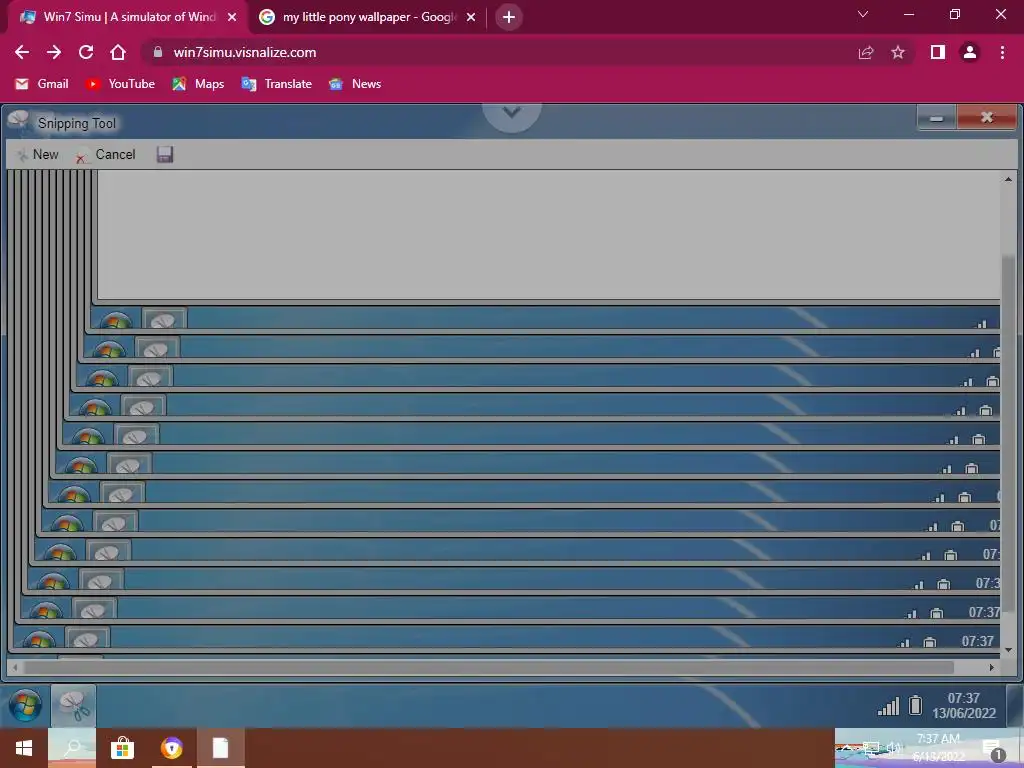View site security lock info
1024x768 pixels.
pyautogui.click(x=157, y=52)
